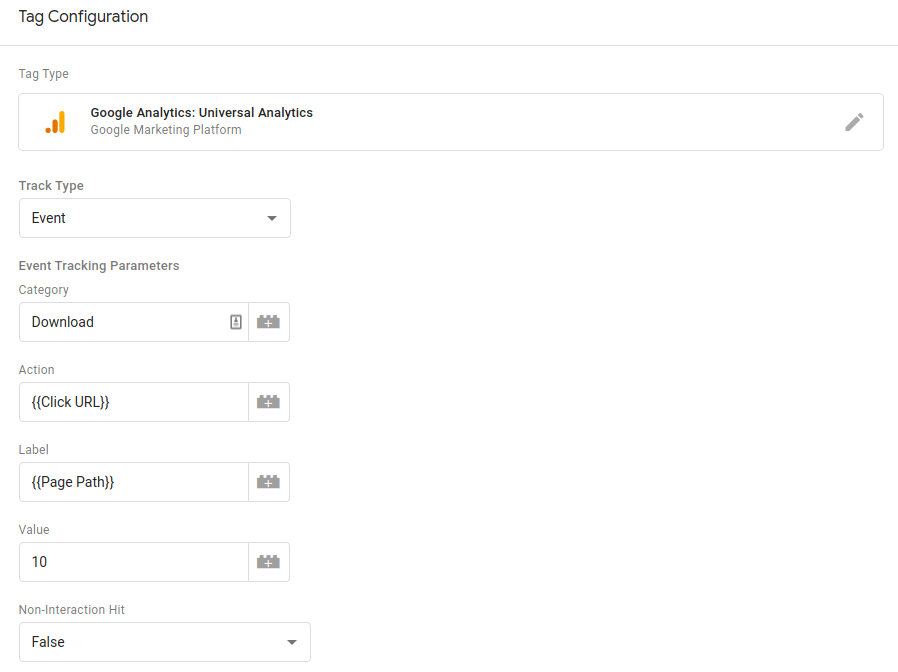Image resolution: width=898 pixels, height=672 pixels.
Task: Click the Event Tracking Parameters label
Action: (x=99, y=266)
